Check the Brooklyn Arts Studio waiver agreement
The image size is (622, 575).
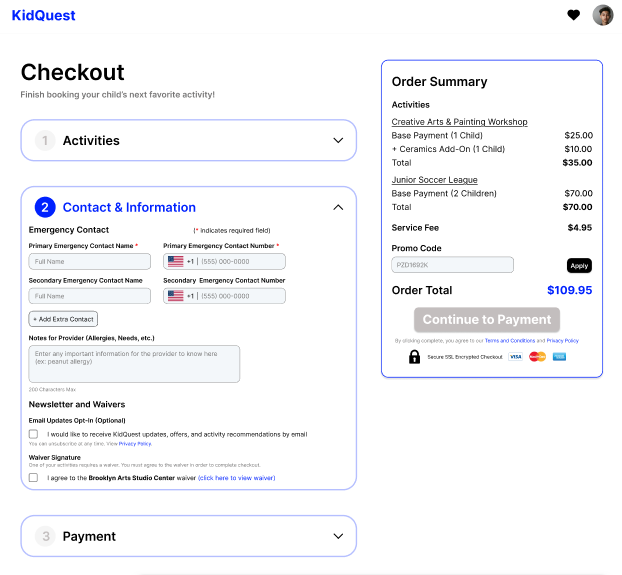(x=33, y=477)
